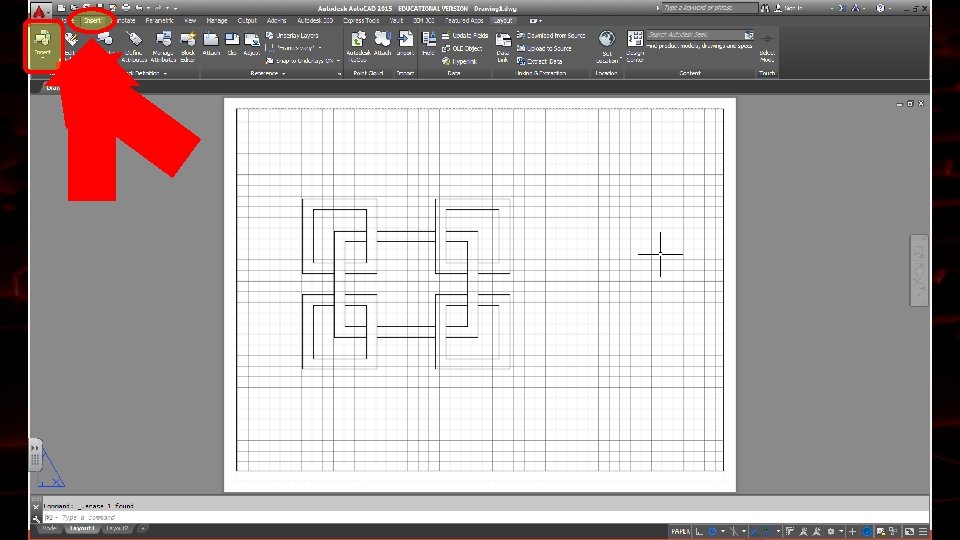This screenshot has height=540, width=960.
Task: Insert an OLE Object
Action: pyautogui.click(x=462, y=48)
